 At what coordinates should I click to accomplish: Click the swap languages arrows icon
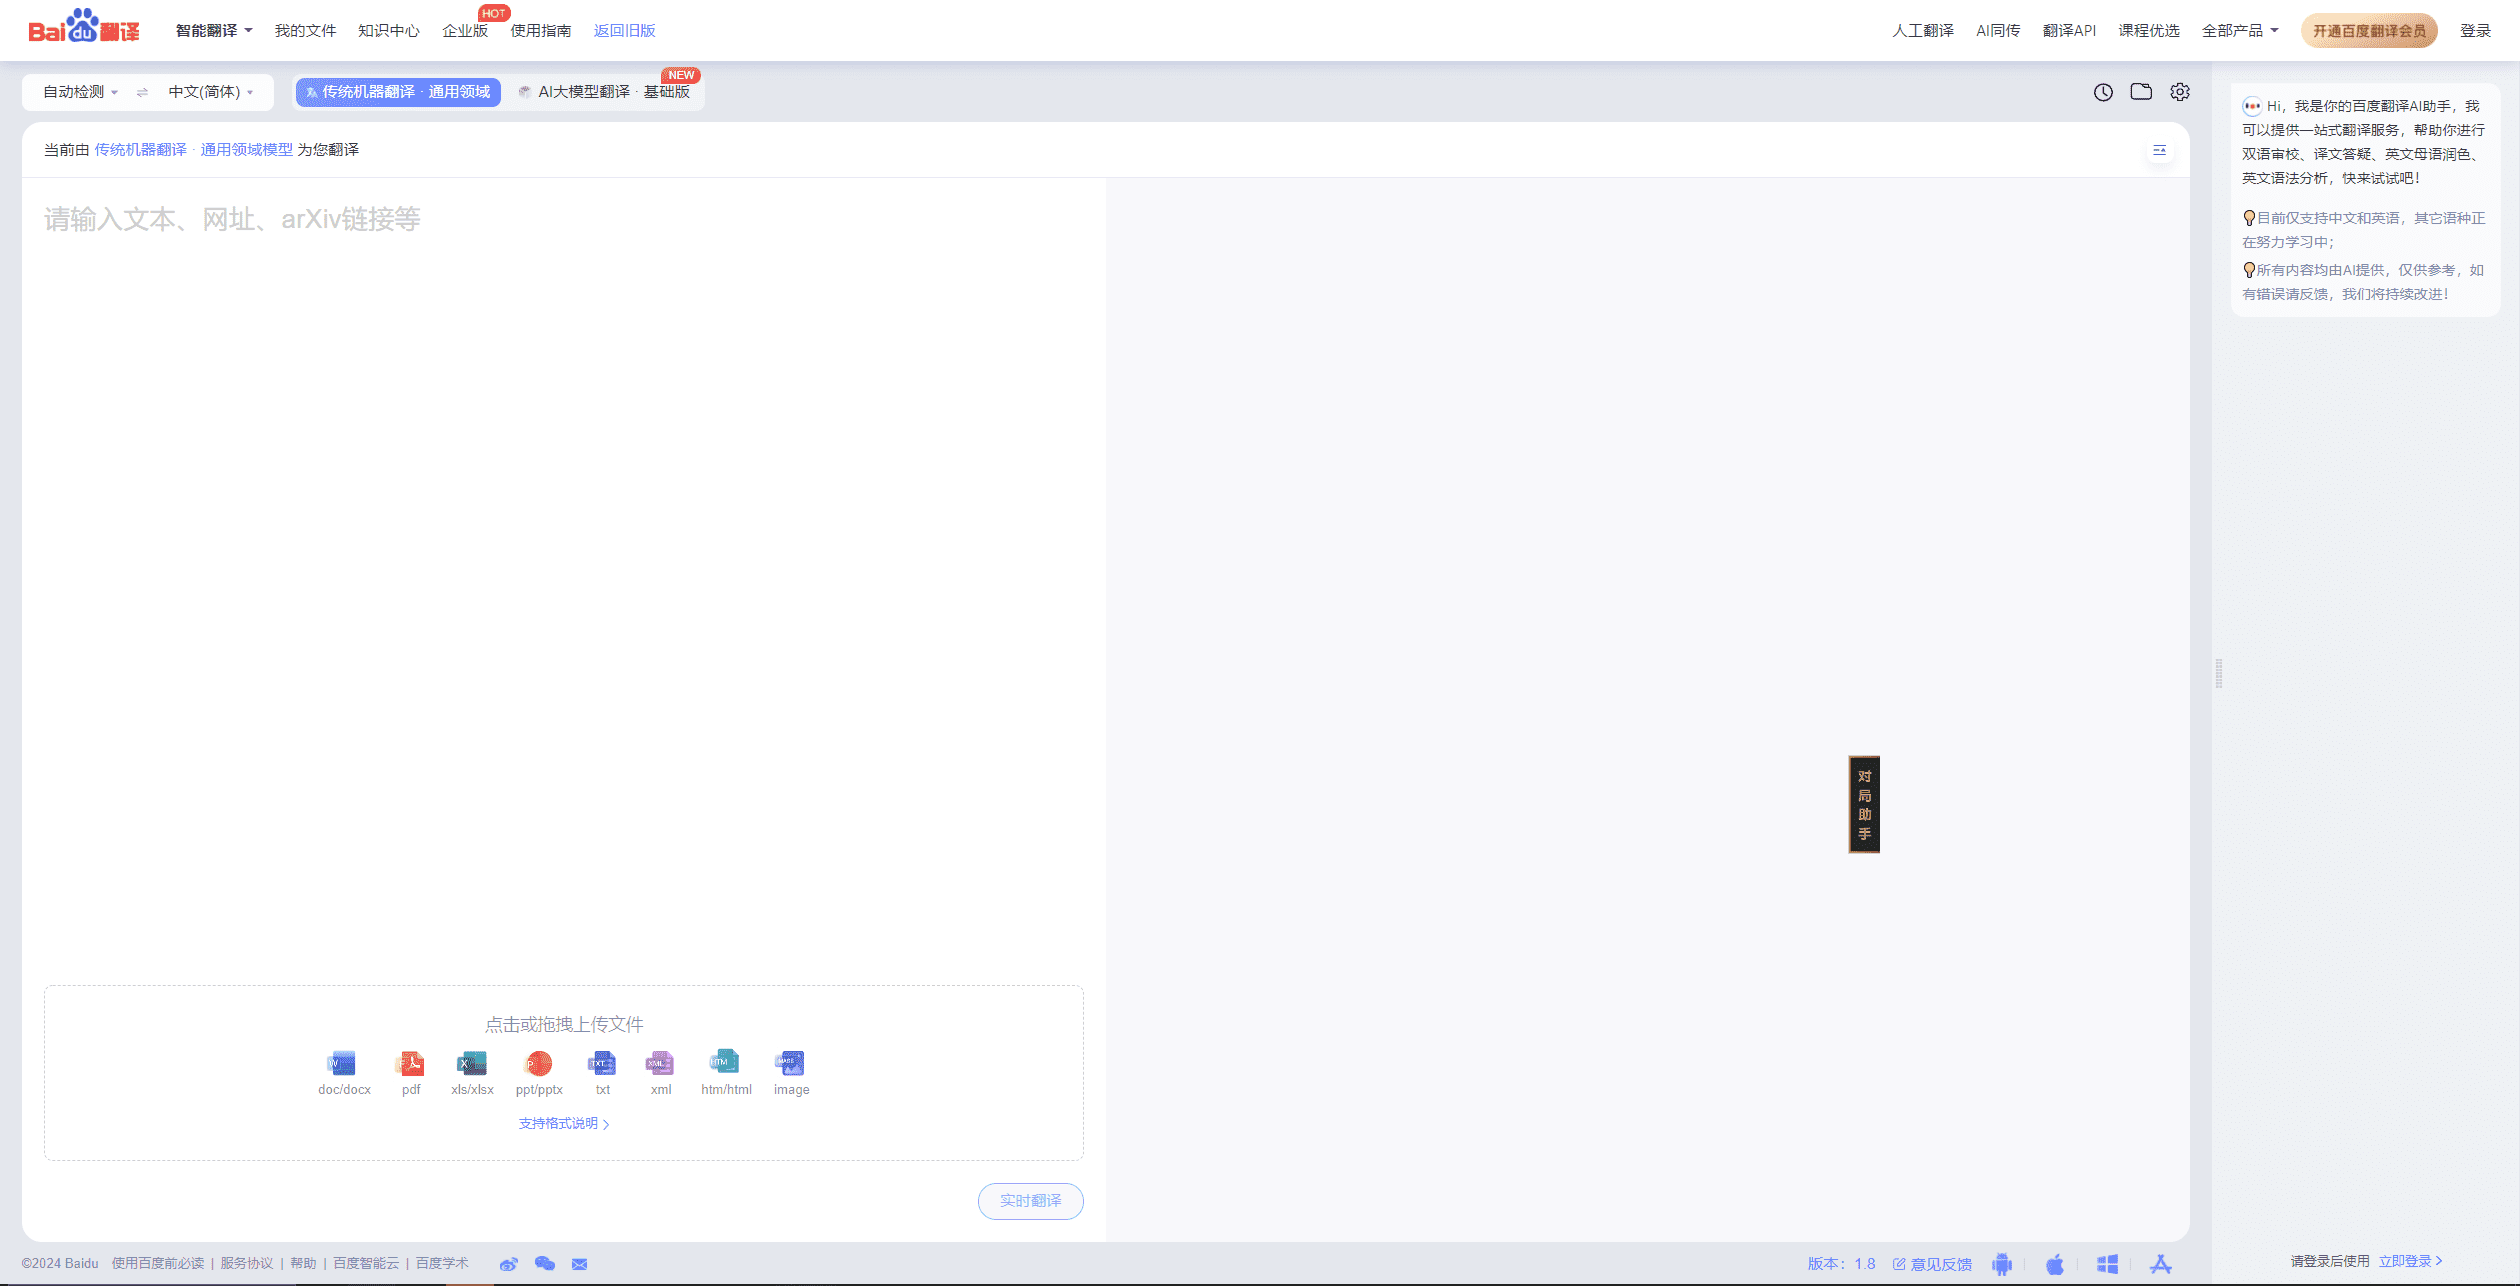[x=142, y=92]
